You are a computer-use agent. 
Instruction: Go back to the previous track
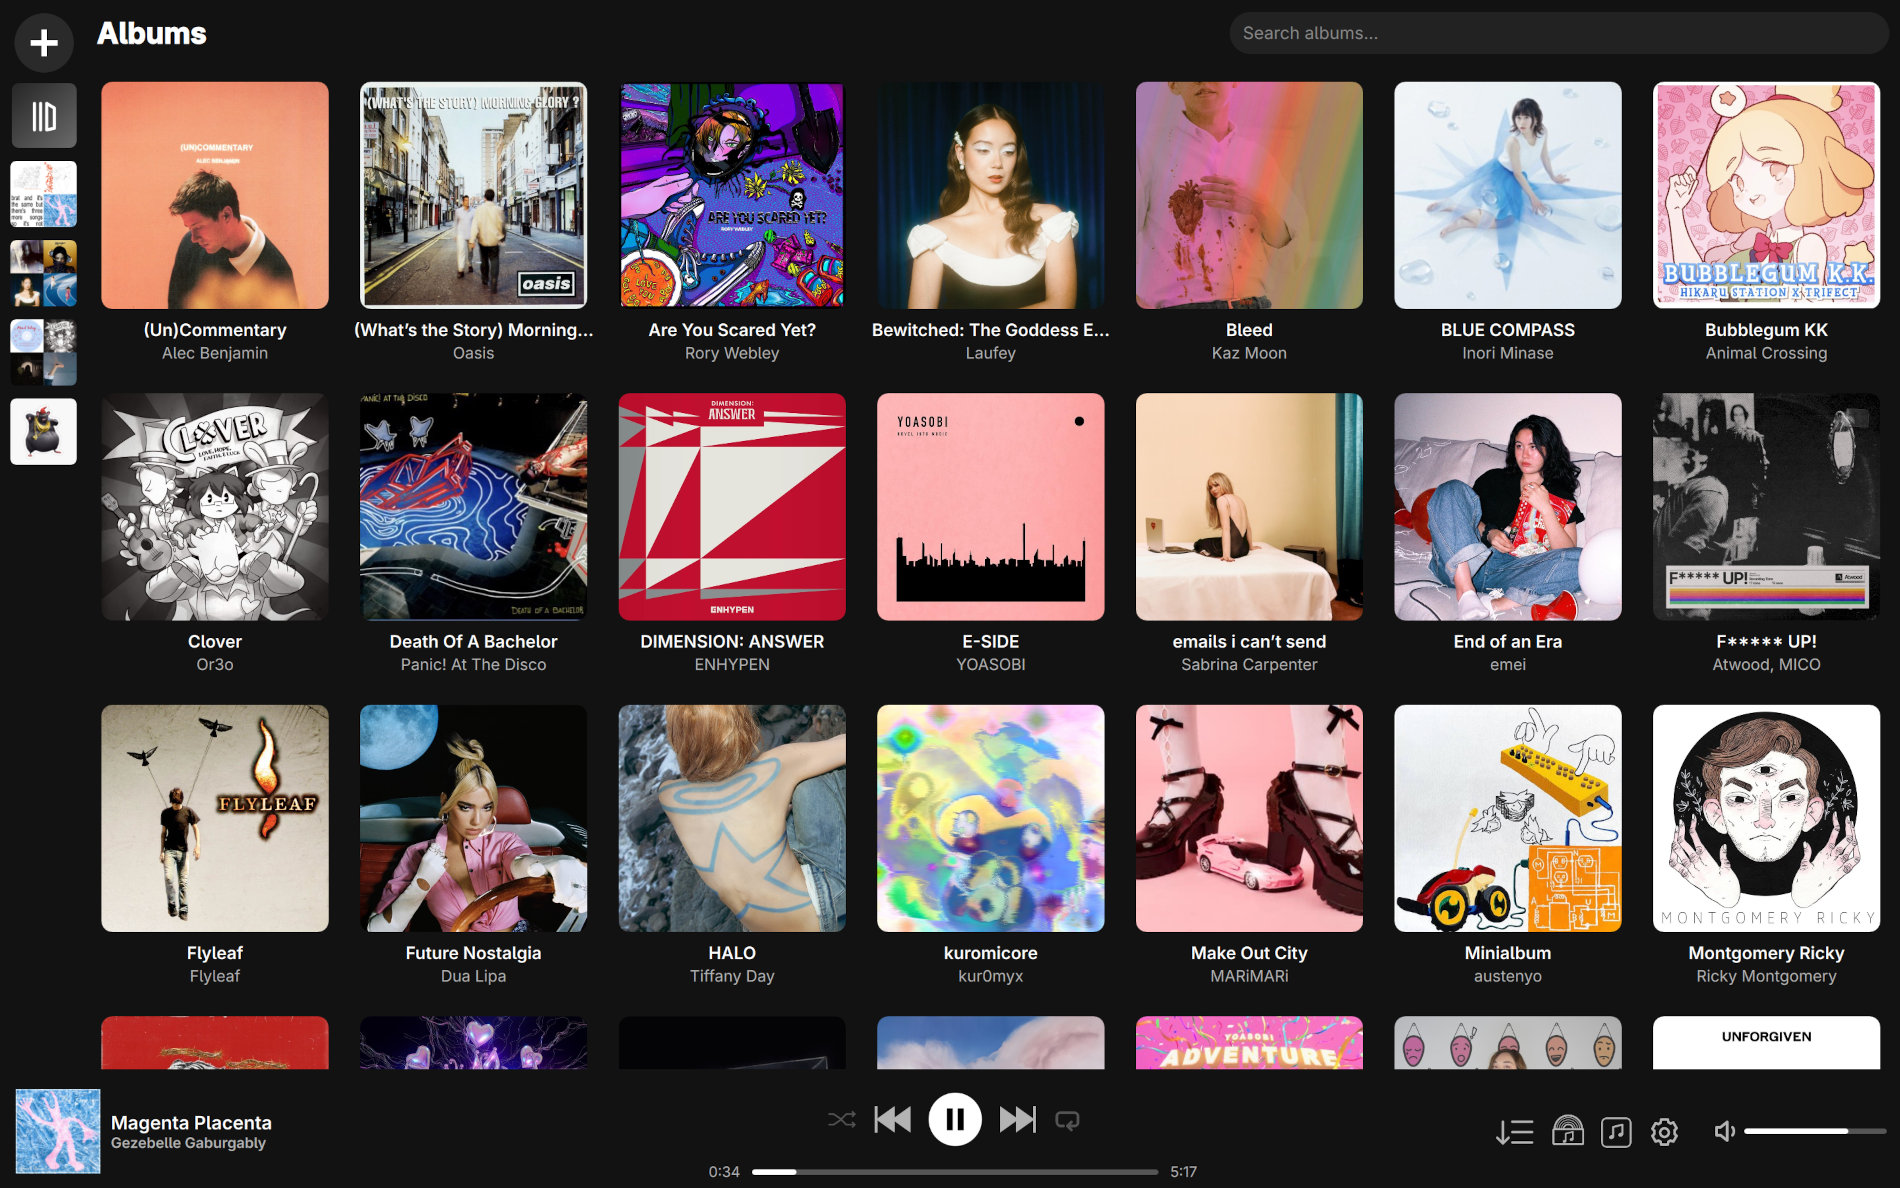(892, 1120)
